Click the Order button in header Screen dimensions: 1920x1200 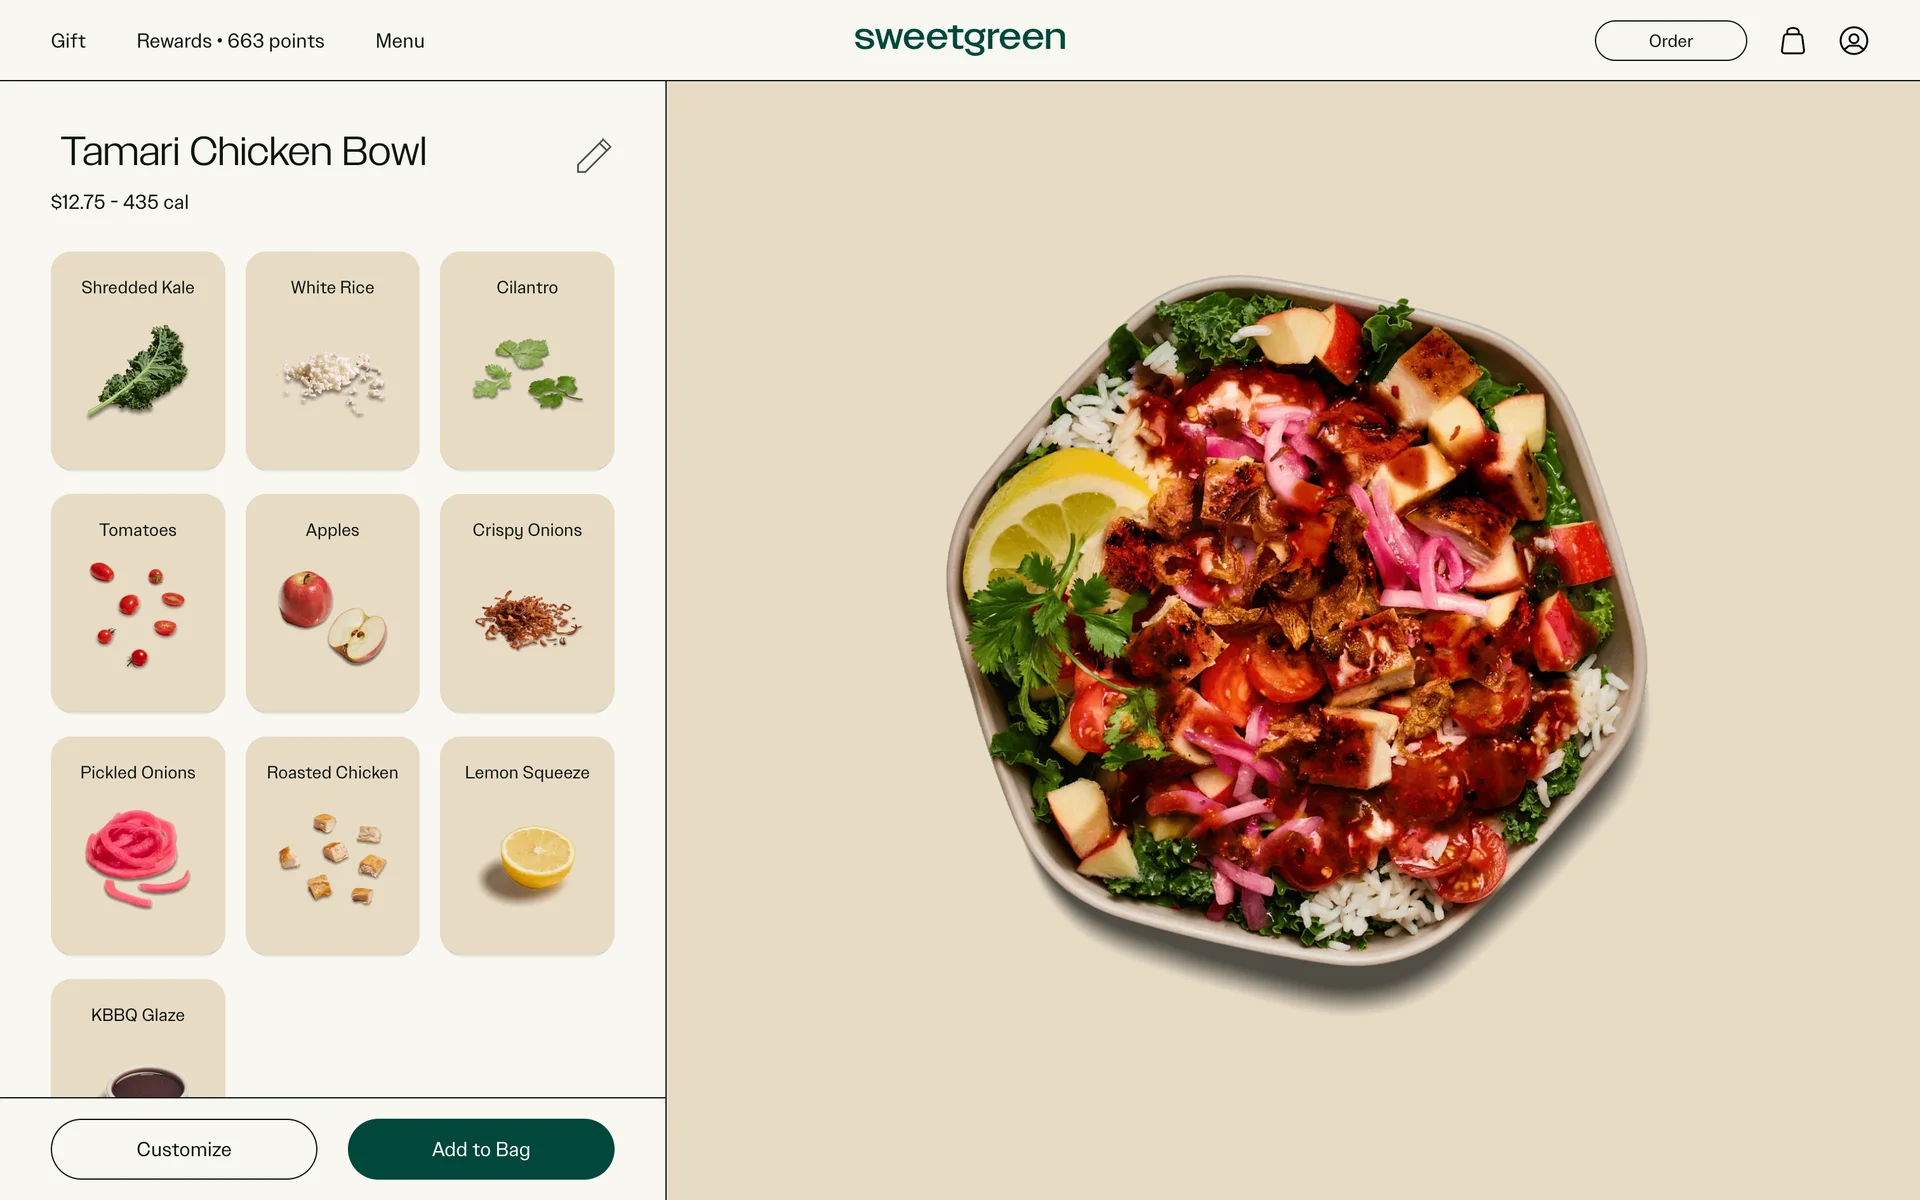click(x=1670, y=41)
